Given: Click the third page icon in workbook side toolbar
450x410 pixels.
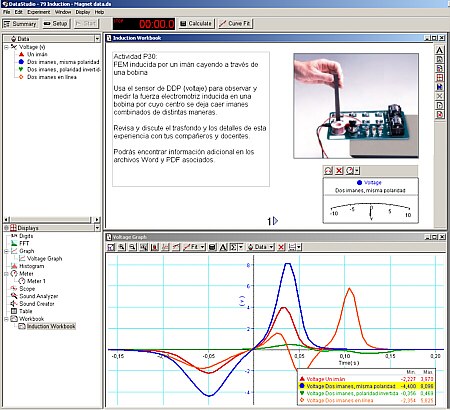Looking at the screenshot, I should coord(440,69).
